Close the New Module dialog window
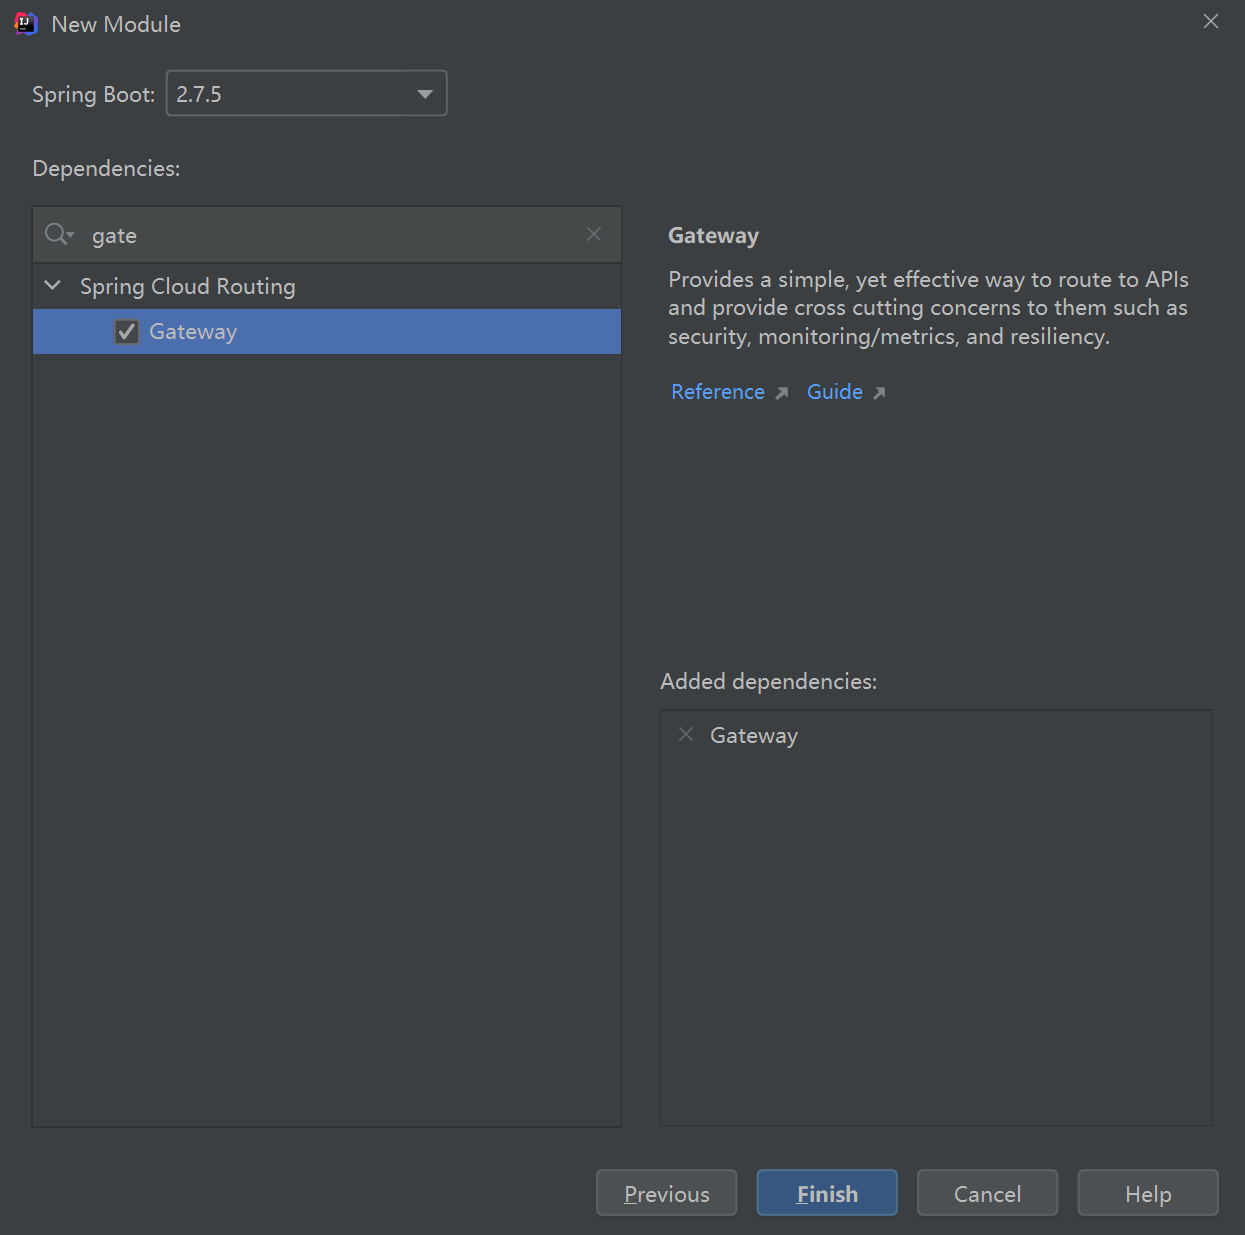 pyautogui.click(x=1211, y=21)
